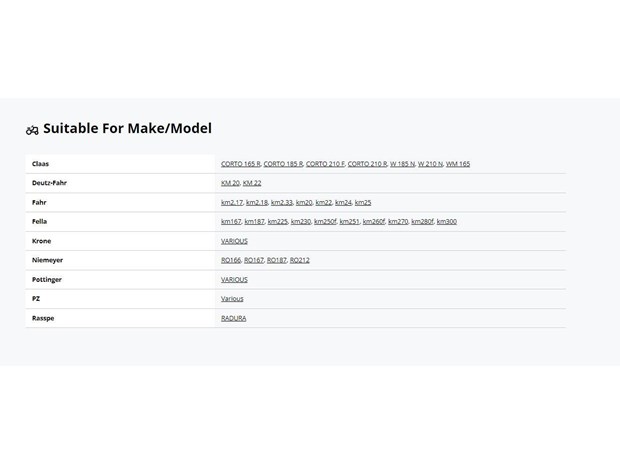This screenshot has height=465, width=620.
Task: Click the Various link for PZ
Action: (x=232, y=299)
